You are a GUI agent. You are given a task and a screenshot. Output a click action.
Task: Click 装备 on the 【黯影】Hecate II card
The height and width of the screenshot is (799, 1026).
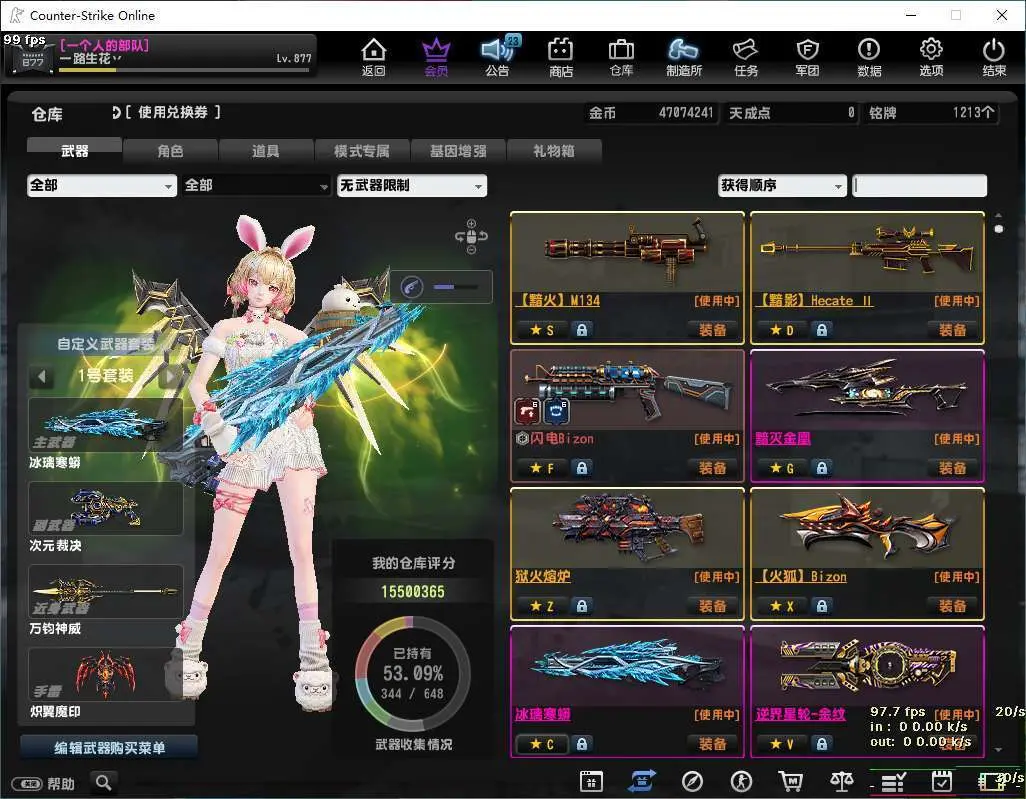953,330
